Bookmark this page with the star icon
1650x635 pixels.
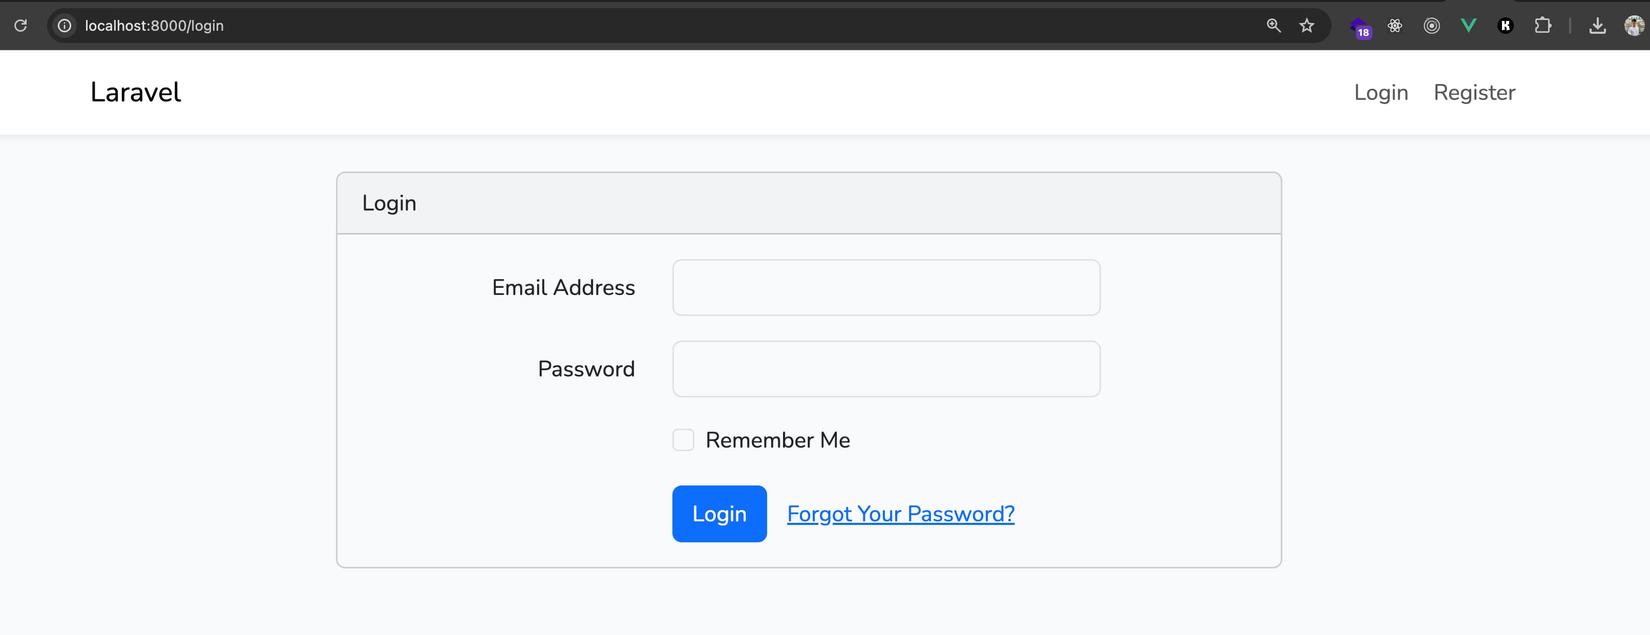(x=1307, y=26)
